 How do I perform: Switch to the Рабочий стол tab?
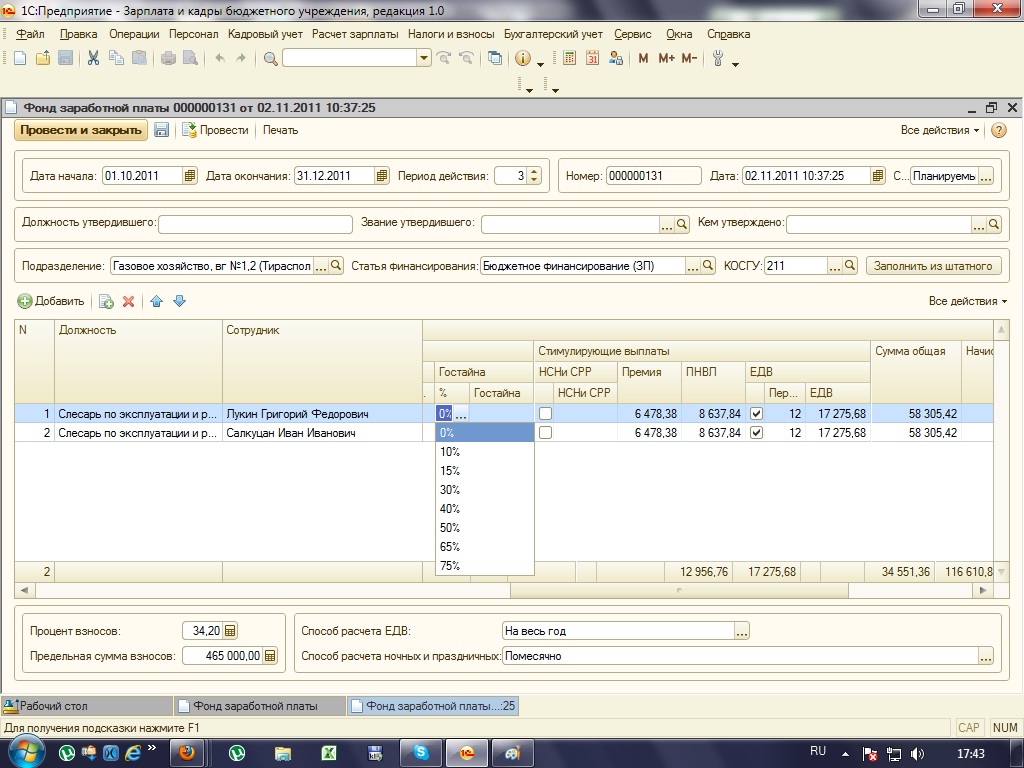(x=55, y=706)
